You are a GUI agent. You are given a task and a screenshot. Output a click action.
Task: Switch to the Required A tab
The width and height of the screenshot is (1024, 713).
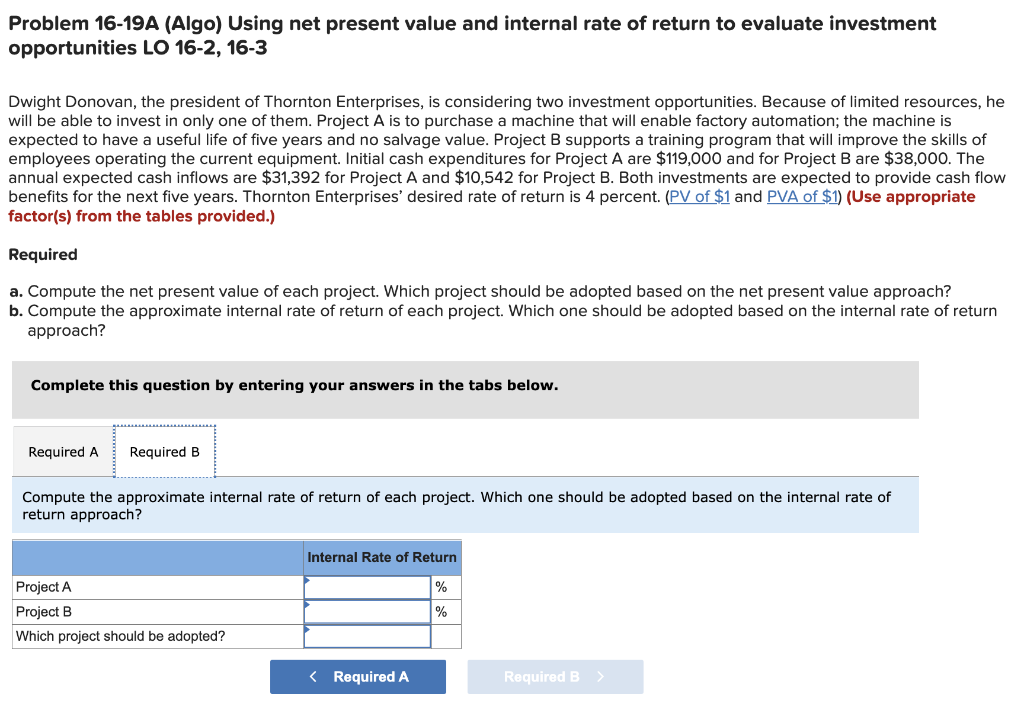coord(62,451)
